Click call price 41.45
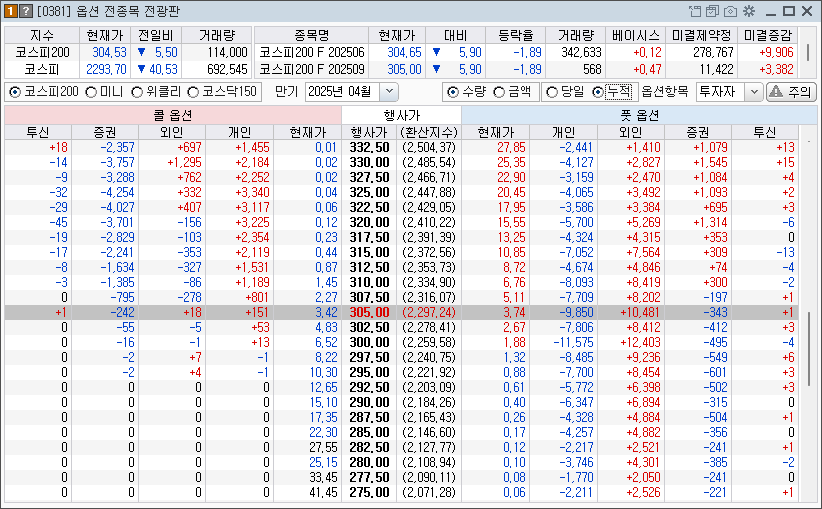 [323, 492]
